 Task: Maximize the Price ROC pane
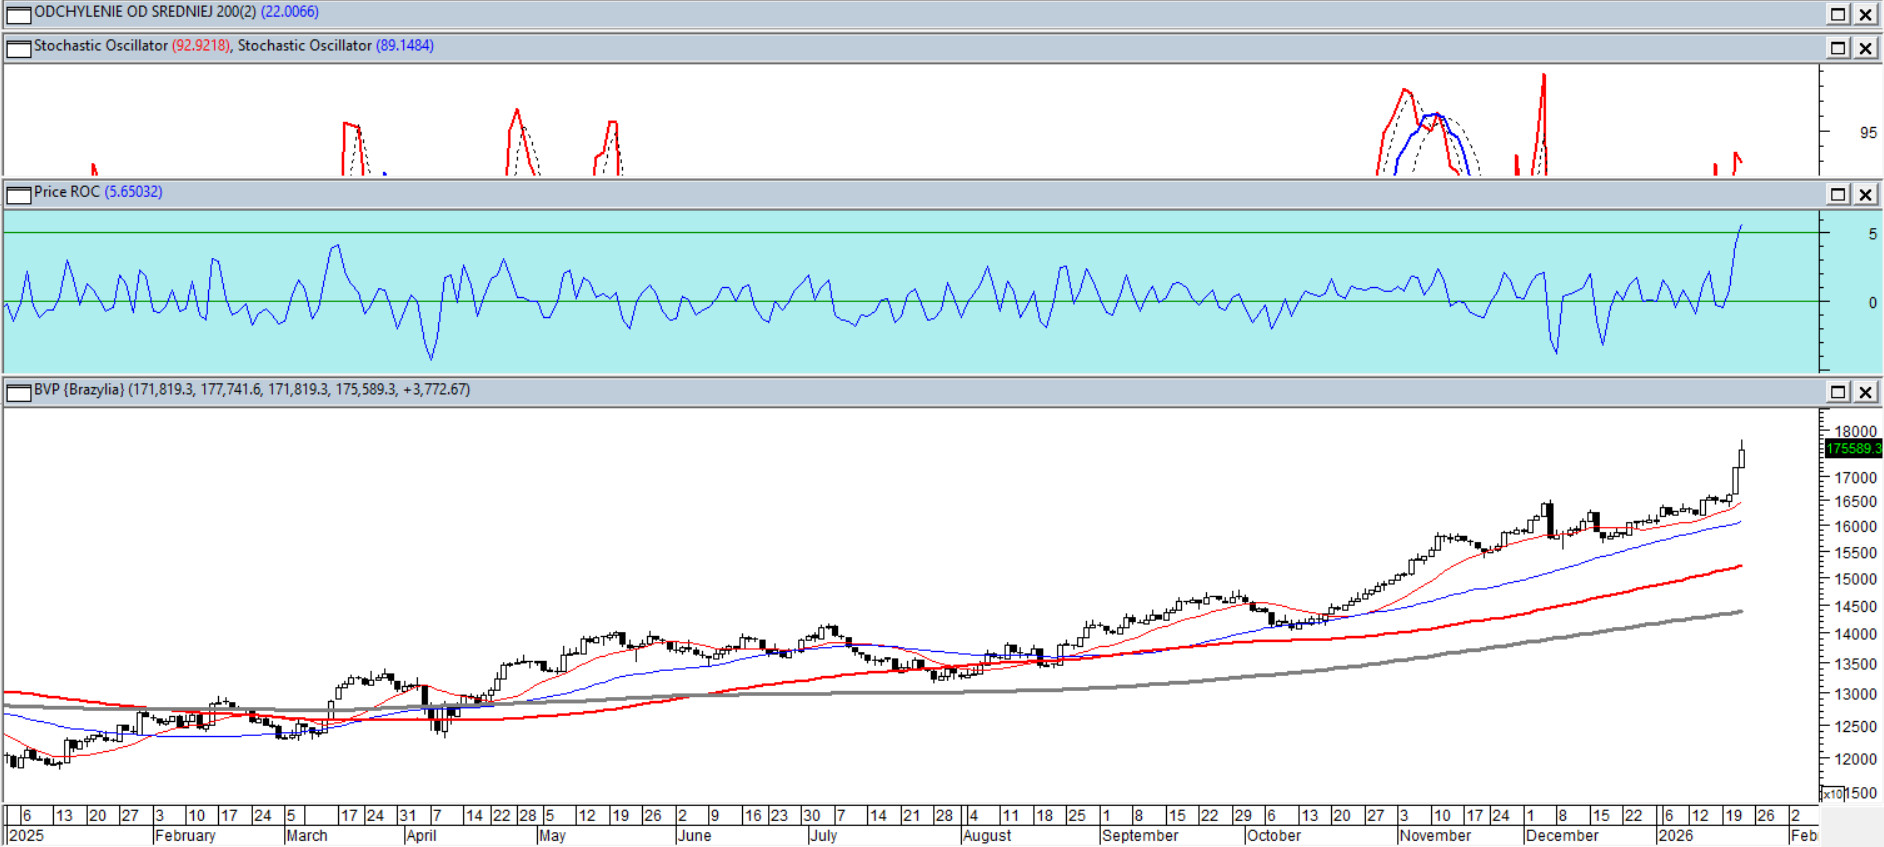(x=1838, y=194)
